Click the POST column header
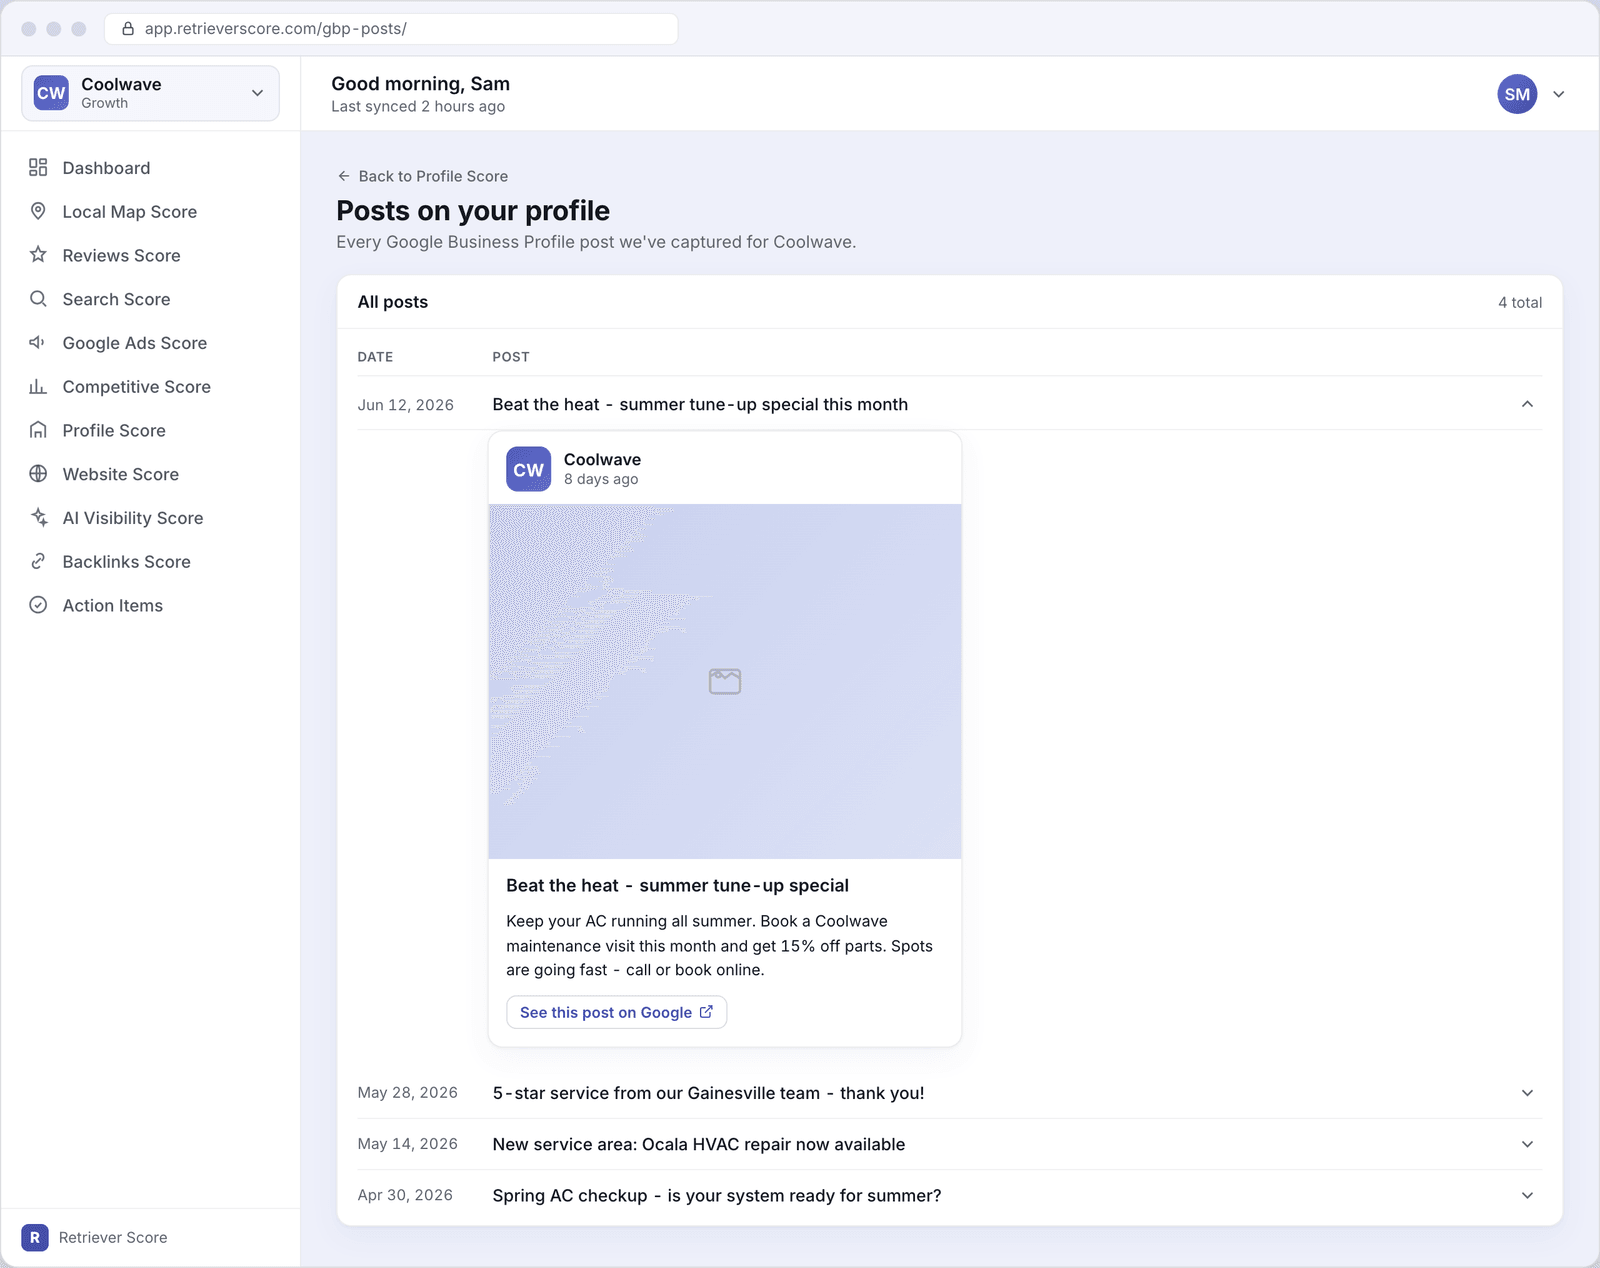Image resolution: width=1600 pixels, height=1268 pixels. pyautogui.click(x=511, y=357)
